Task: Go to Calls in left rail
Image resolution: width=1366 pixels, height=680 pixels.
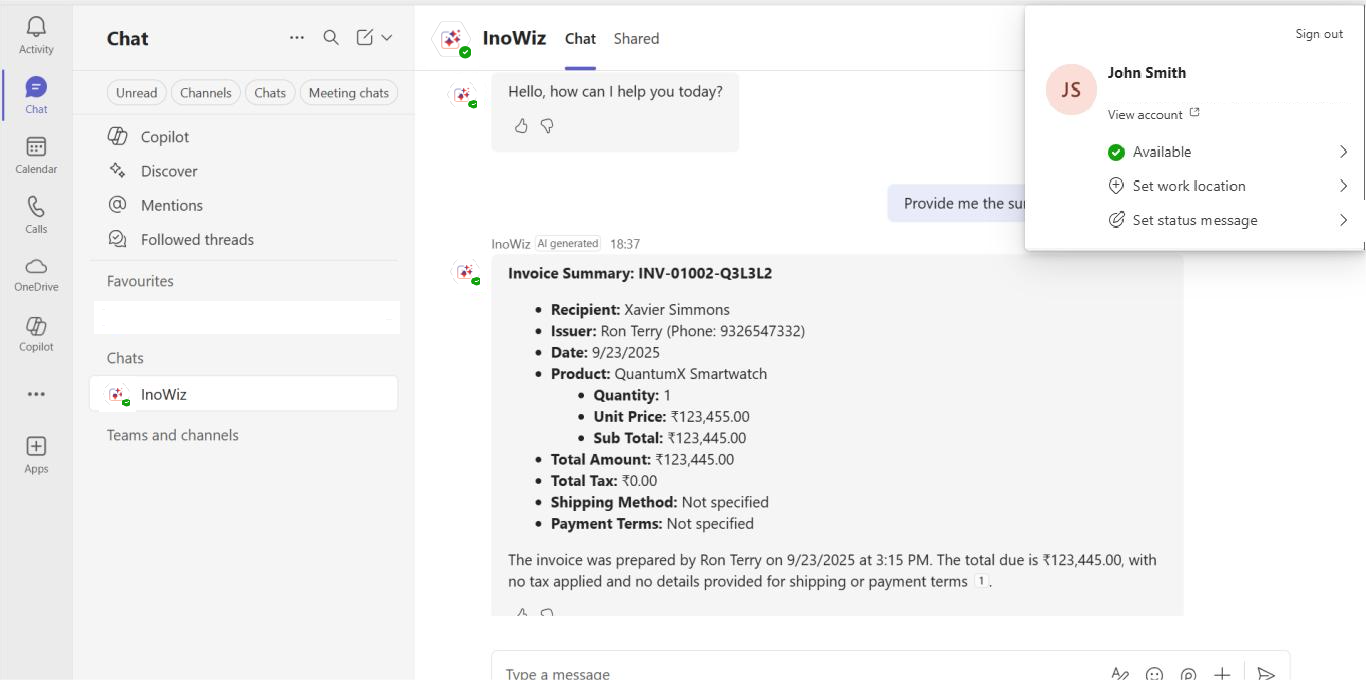Action: tap(36, 214)
